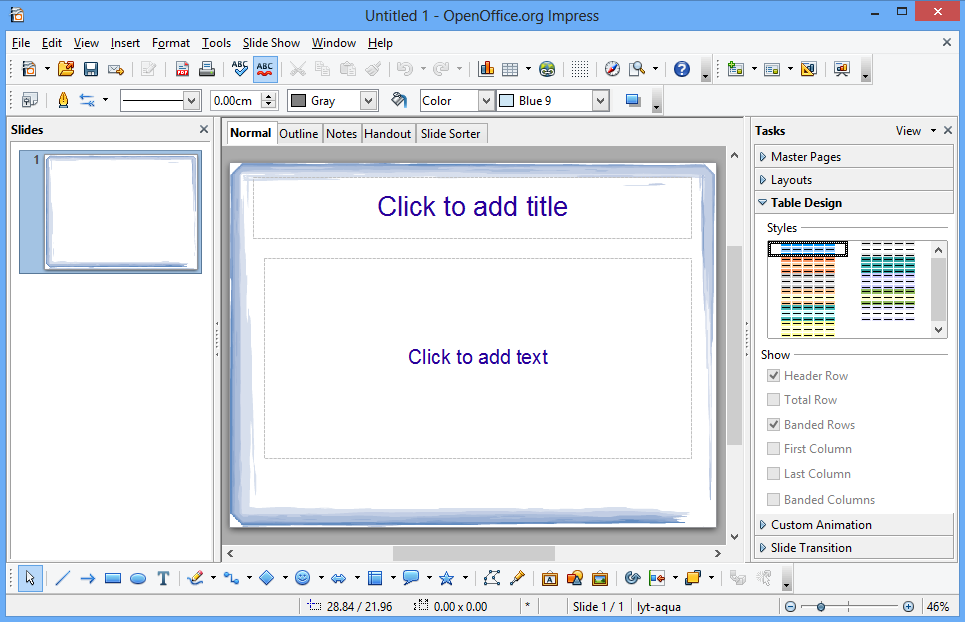Viewport: 965px width, 622px height.
Task: Select the Text tool
Action: click(163, 578)
